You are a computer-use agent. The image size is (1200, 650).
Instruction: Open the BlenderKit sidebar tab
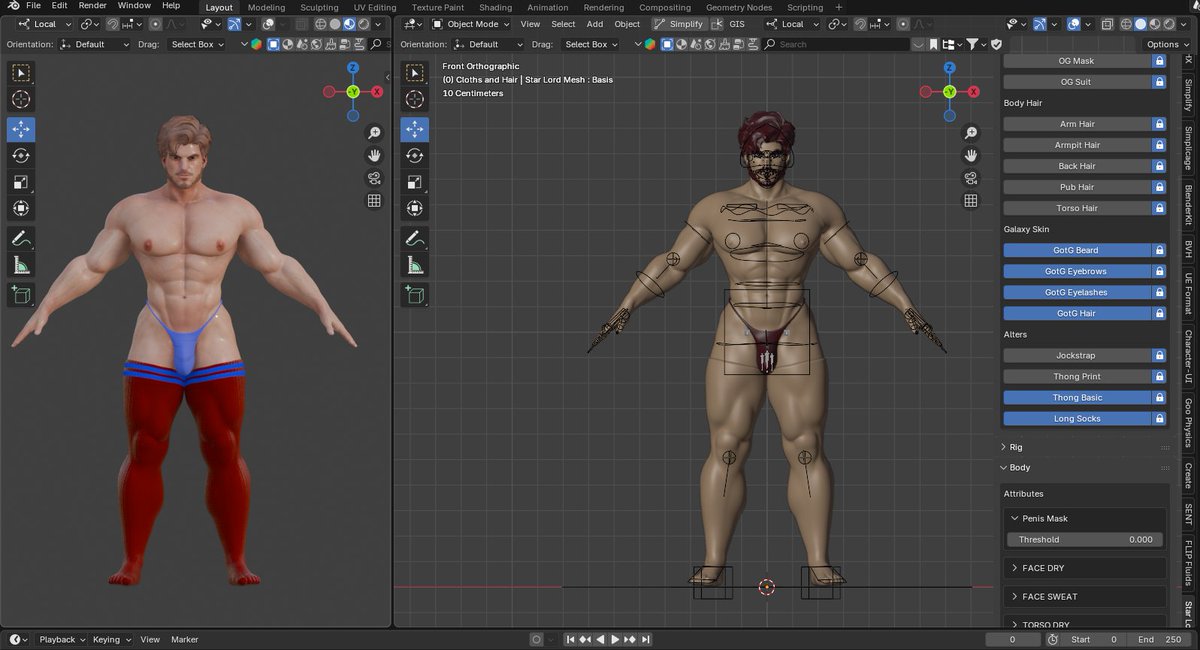(1189, 205)
